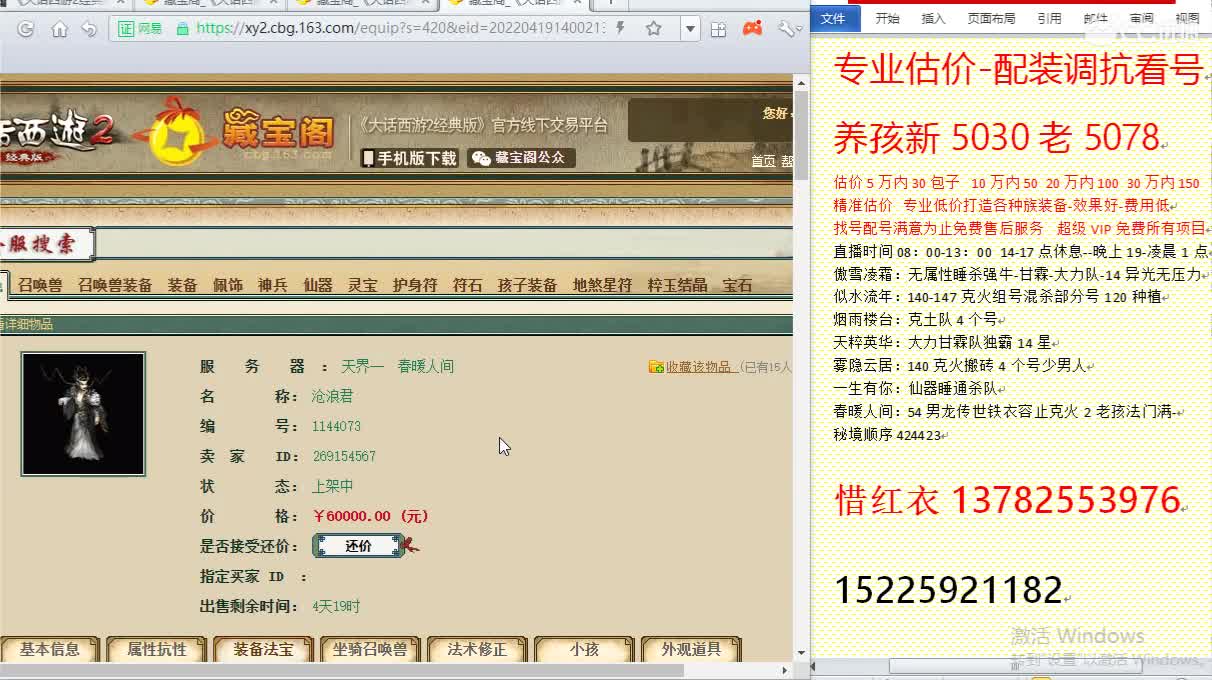Open the 仙器 category tab
1212x680 pixels.
point(317,285)
